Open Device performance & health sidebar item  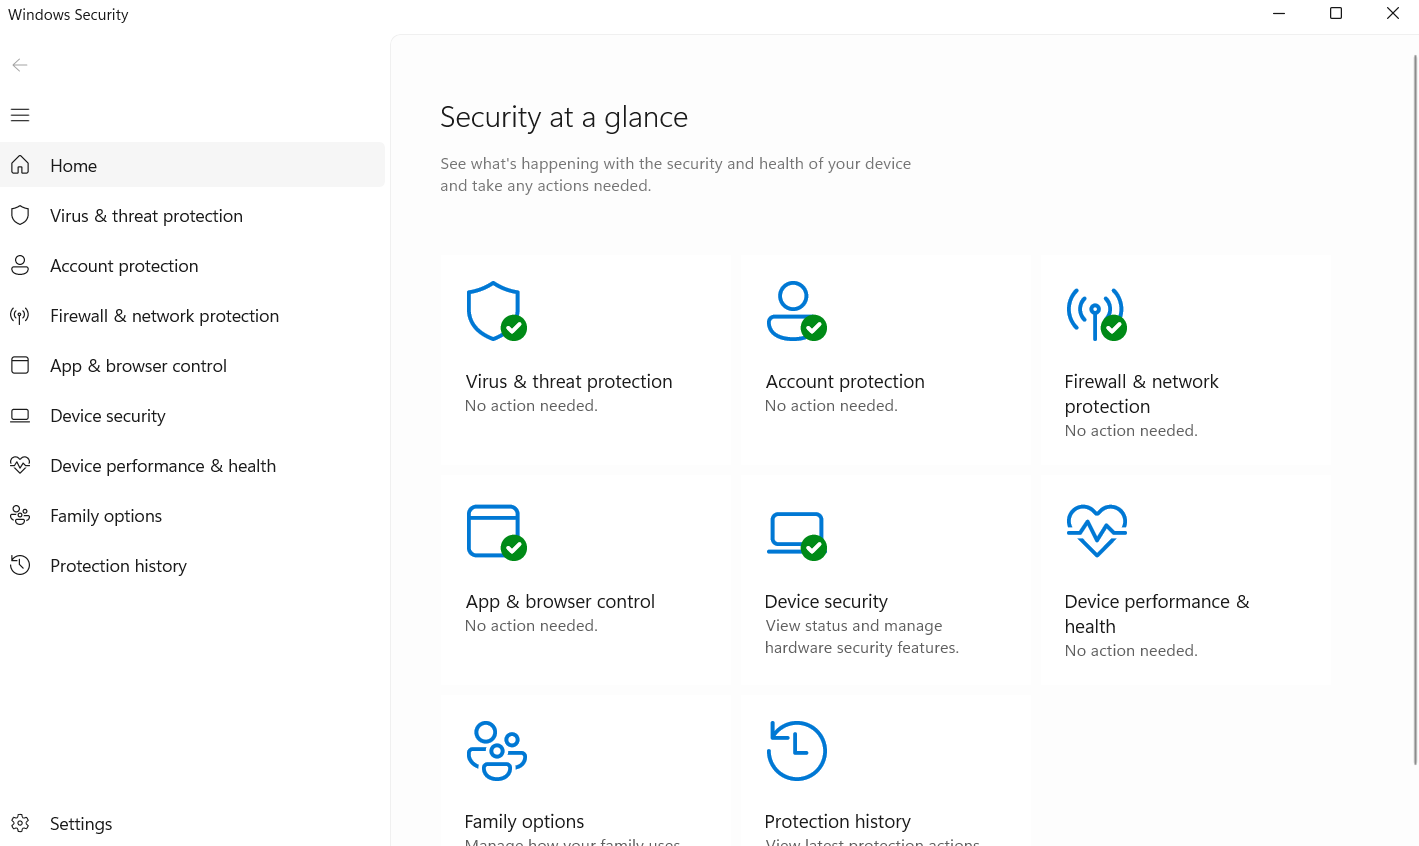point(163,466)
